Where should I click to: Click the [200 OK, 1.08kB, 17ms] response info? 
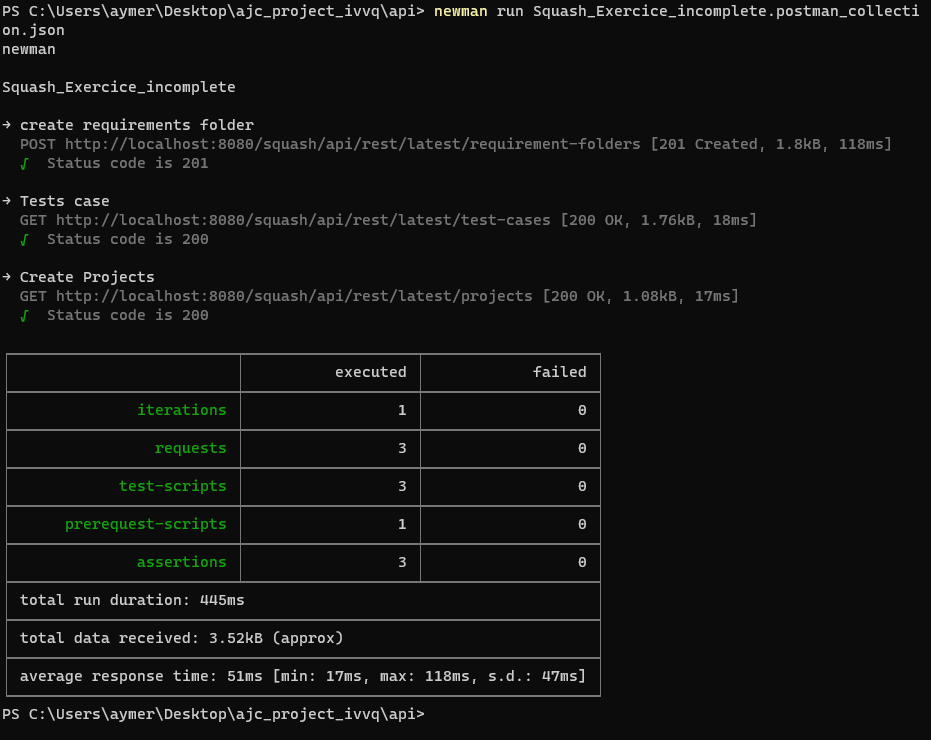click(641, 296)
